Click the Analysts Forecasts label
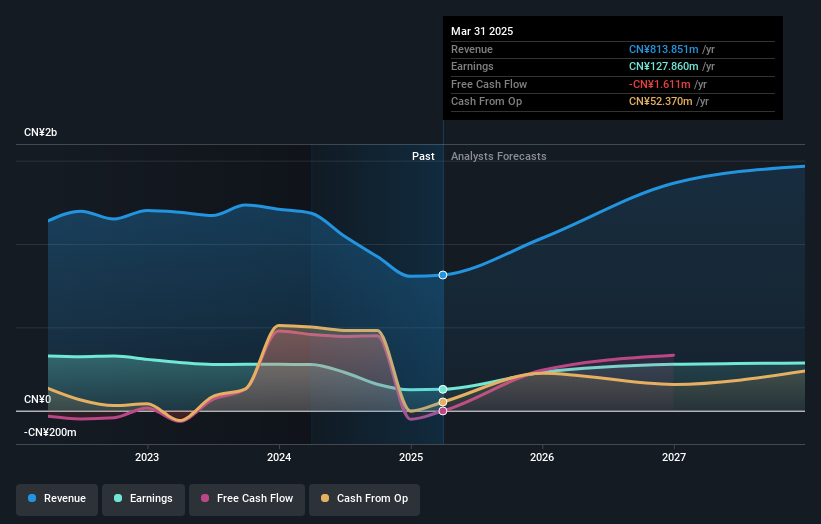Screen dimensions: 821x524 click(x=498, y=156)
